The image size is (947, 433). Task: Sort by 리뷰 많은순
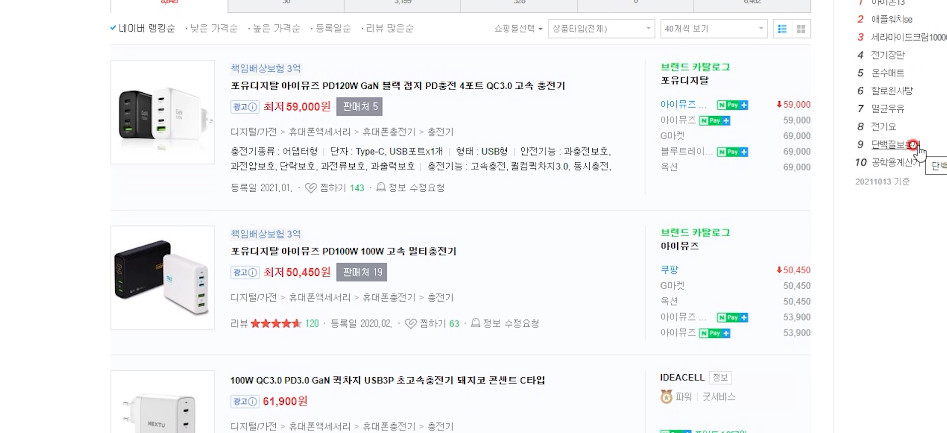coord(388,28)
